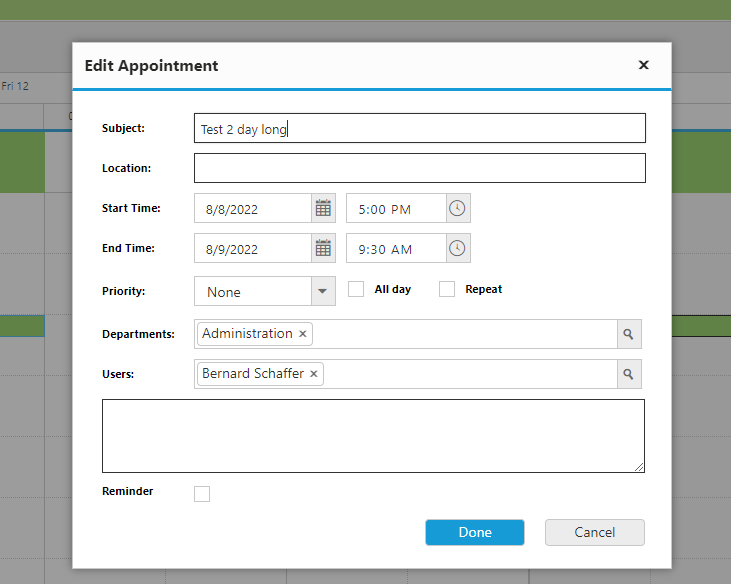Edit the 8/9/2022 end date field
The image size is (731, 584).
(x=253, y=248)
